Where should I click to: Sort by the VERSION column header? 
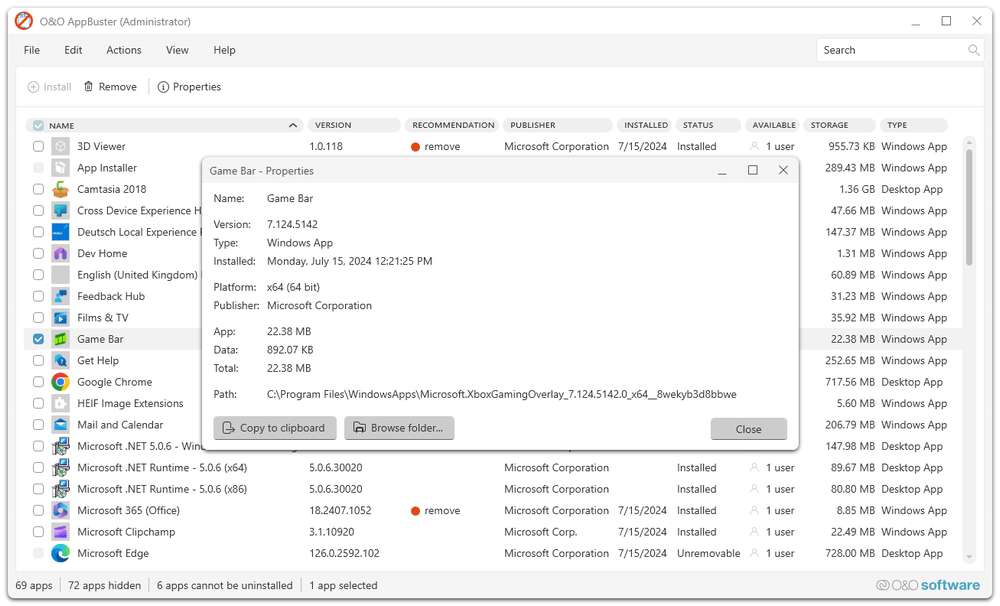pyautogui.click(x=354, y=125)
